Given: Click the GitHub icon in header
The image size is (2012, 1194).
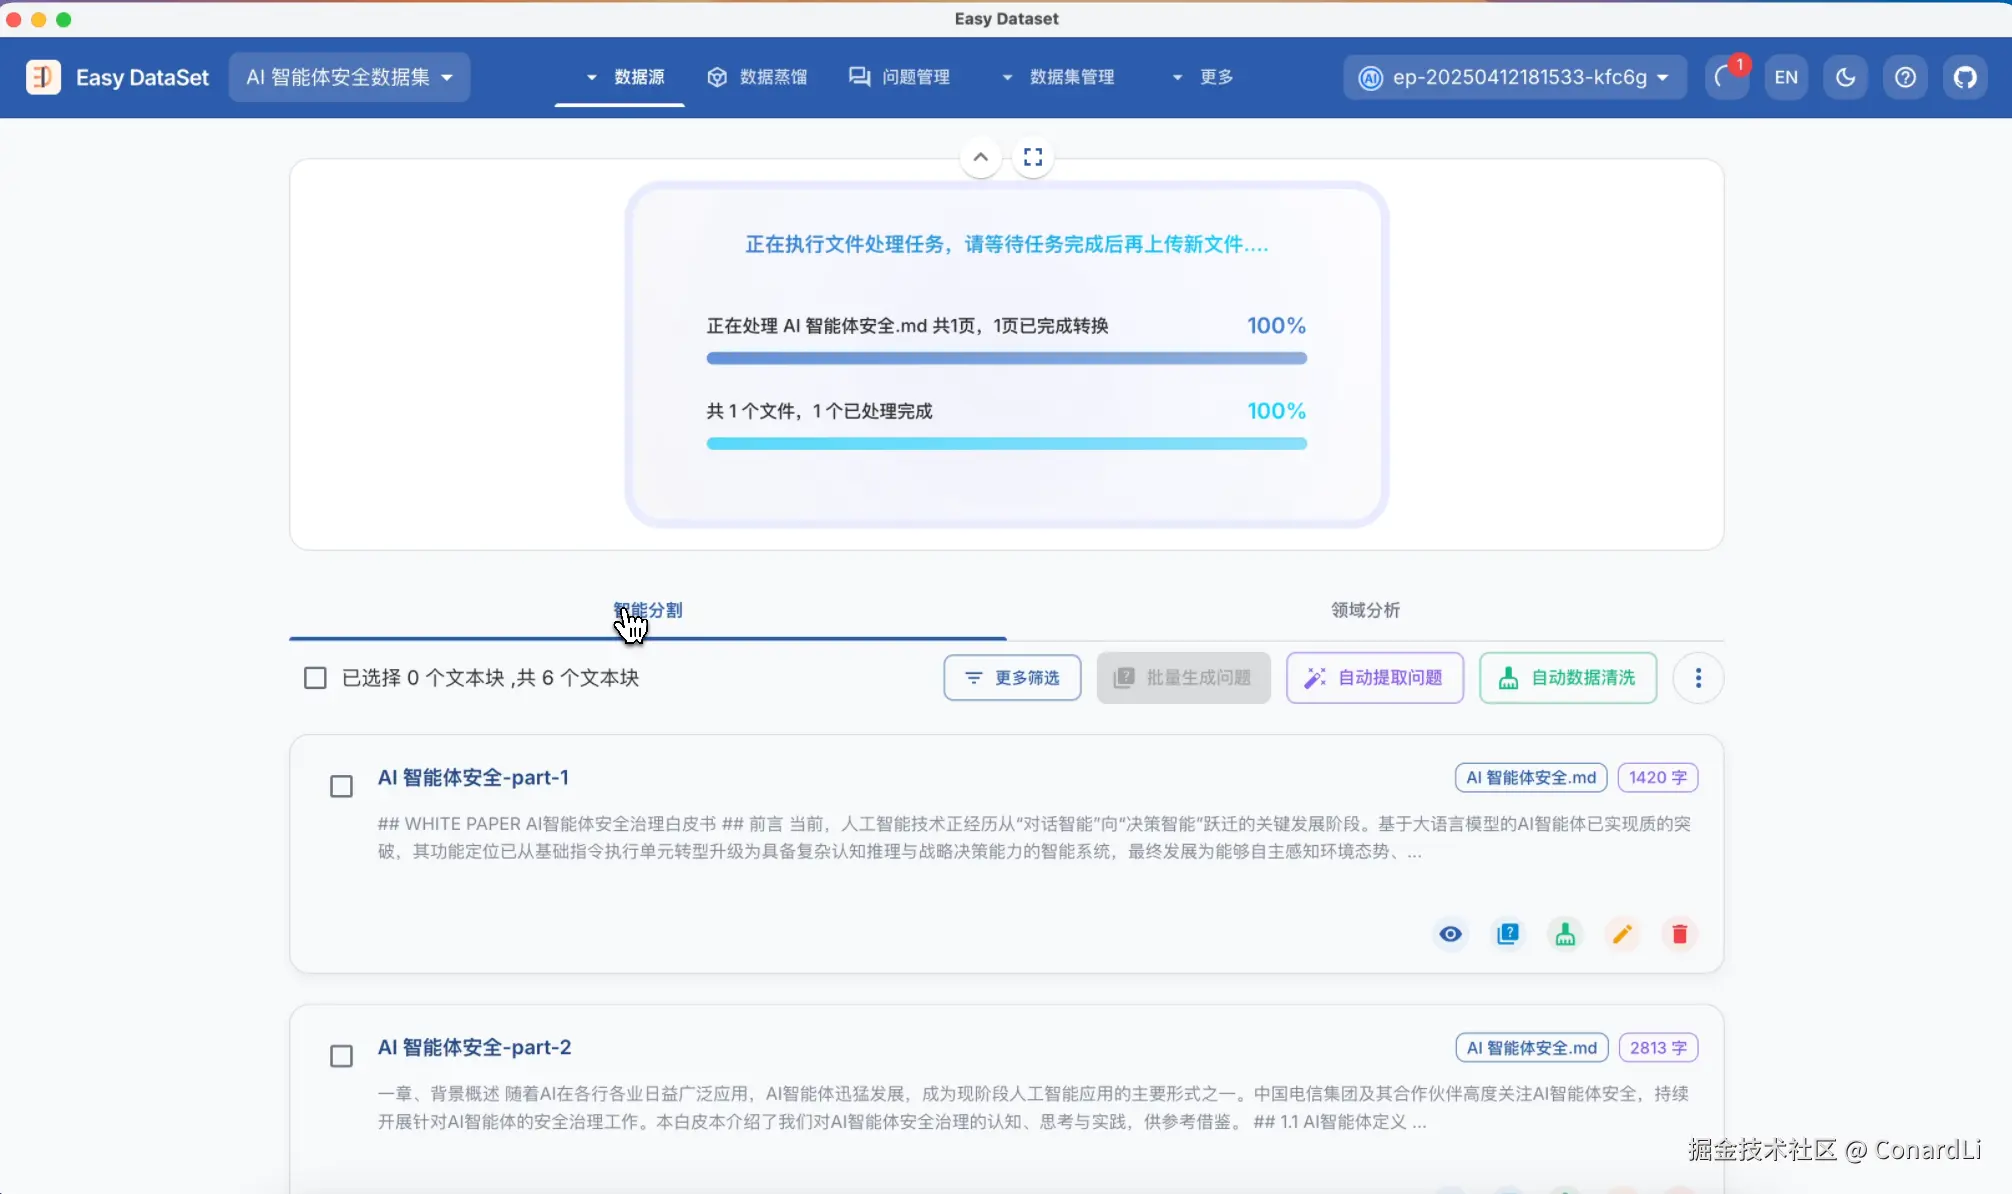Looking at the screenshot, I should click(x=1965, y=77).
